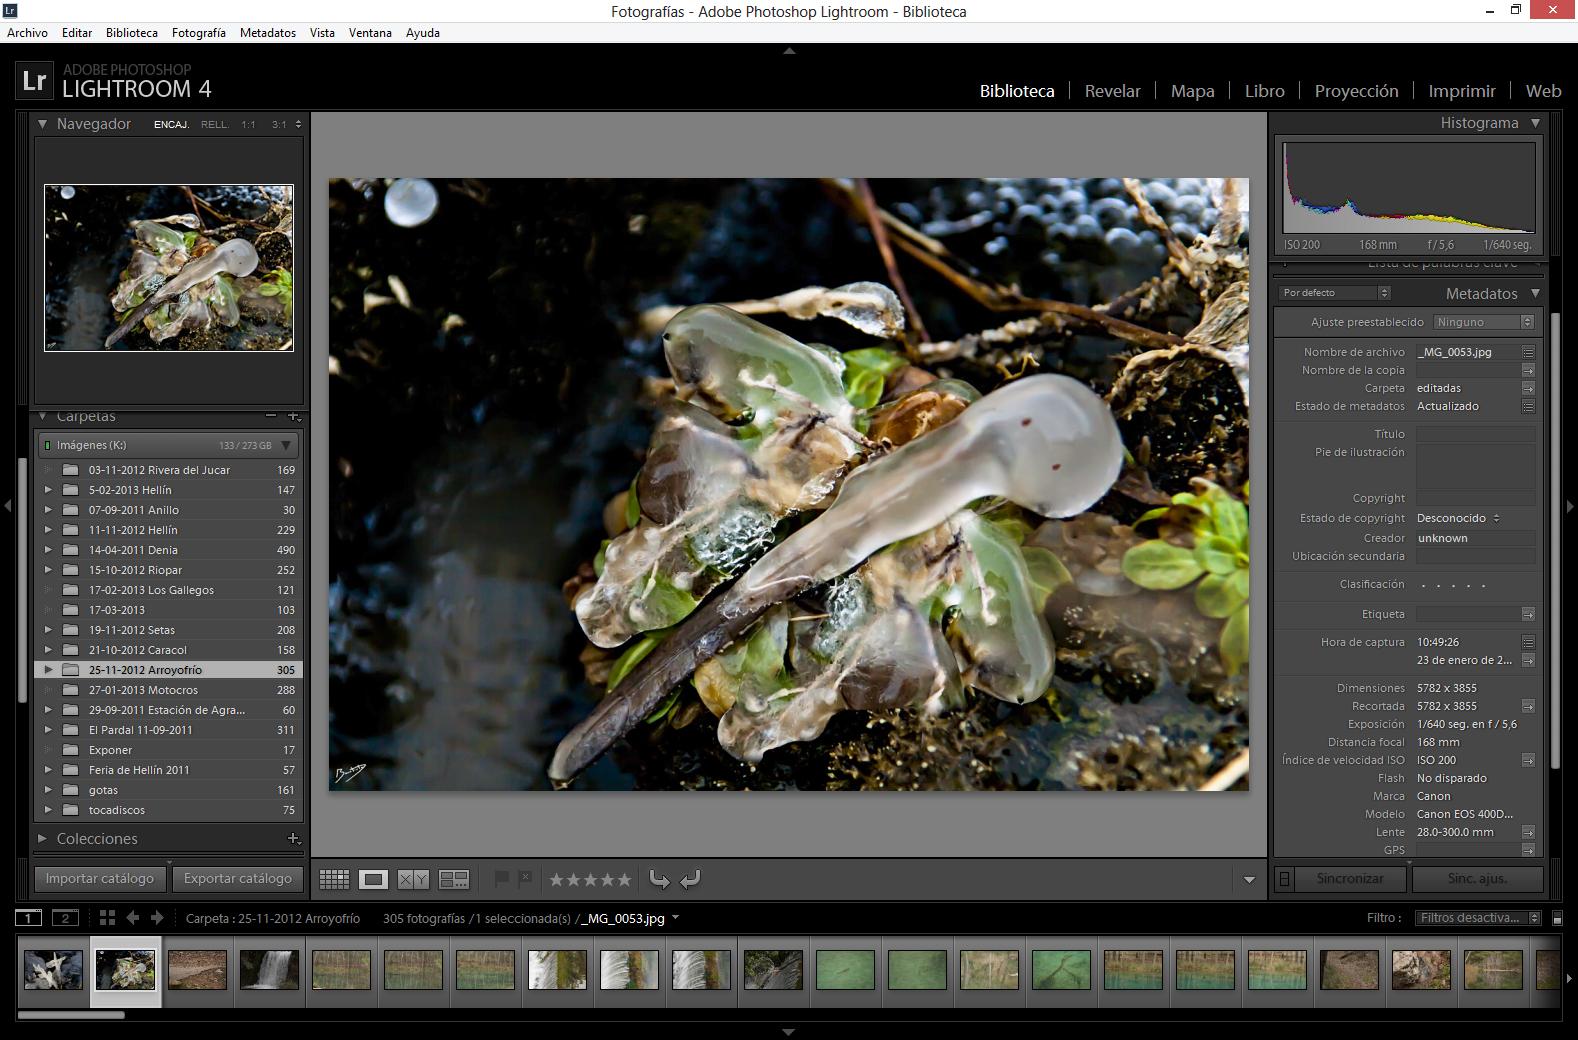Go back using the filmstrip left arrow
Image resolution: width=1578 pixels, height=1040 pixels.
(133, 918)
